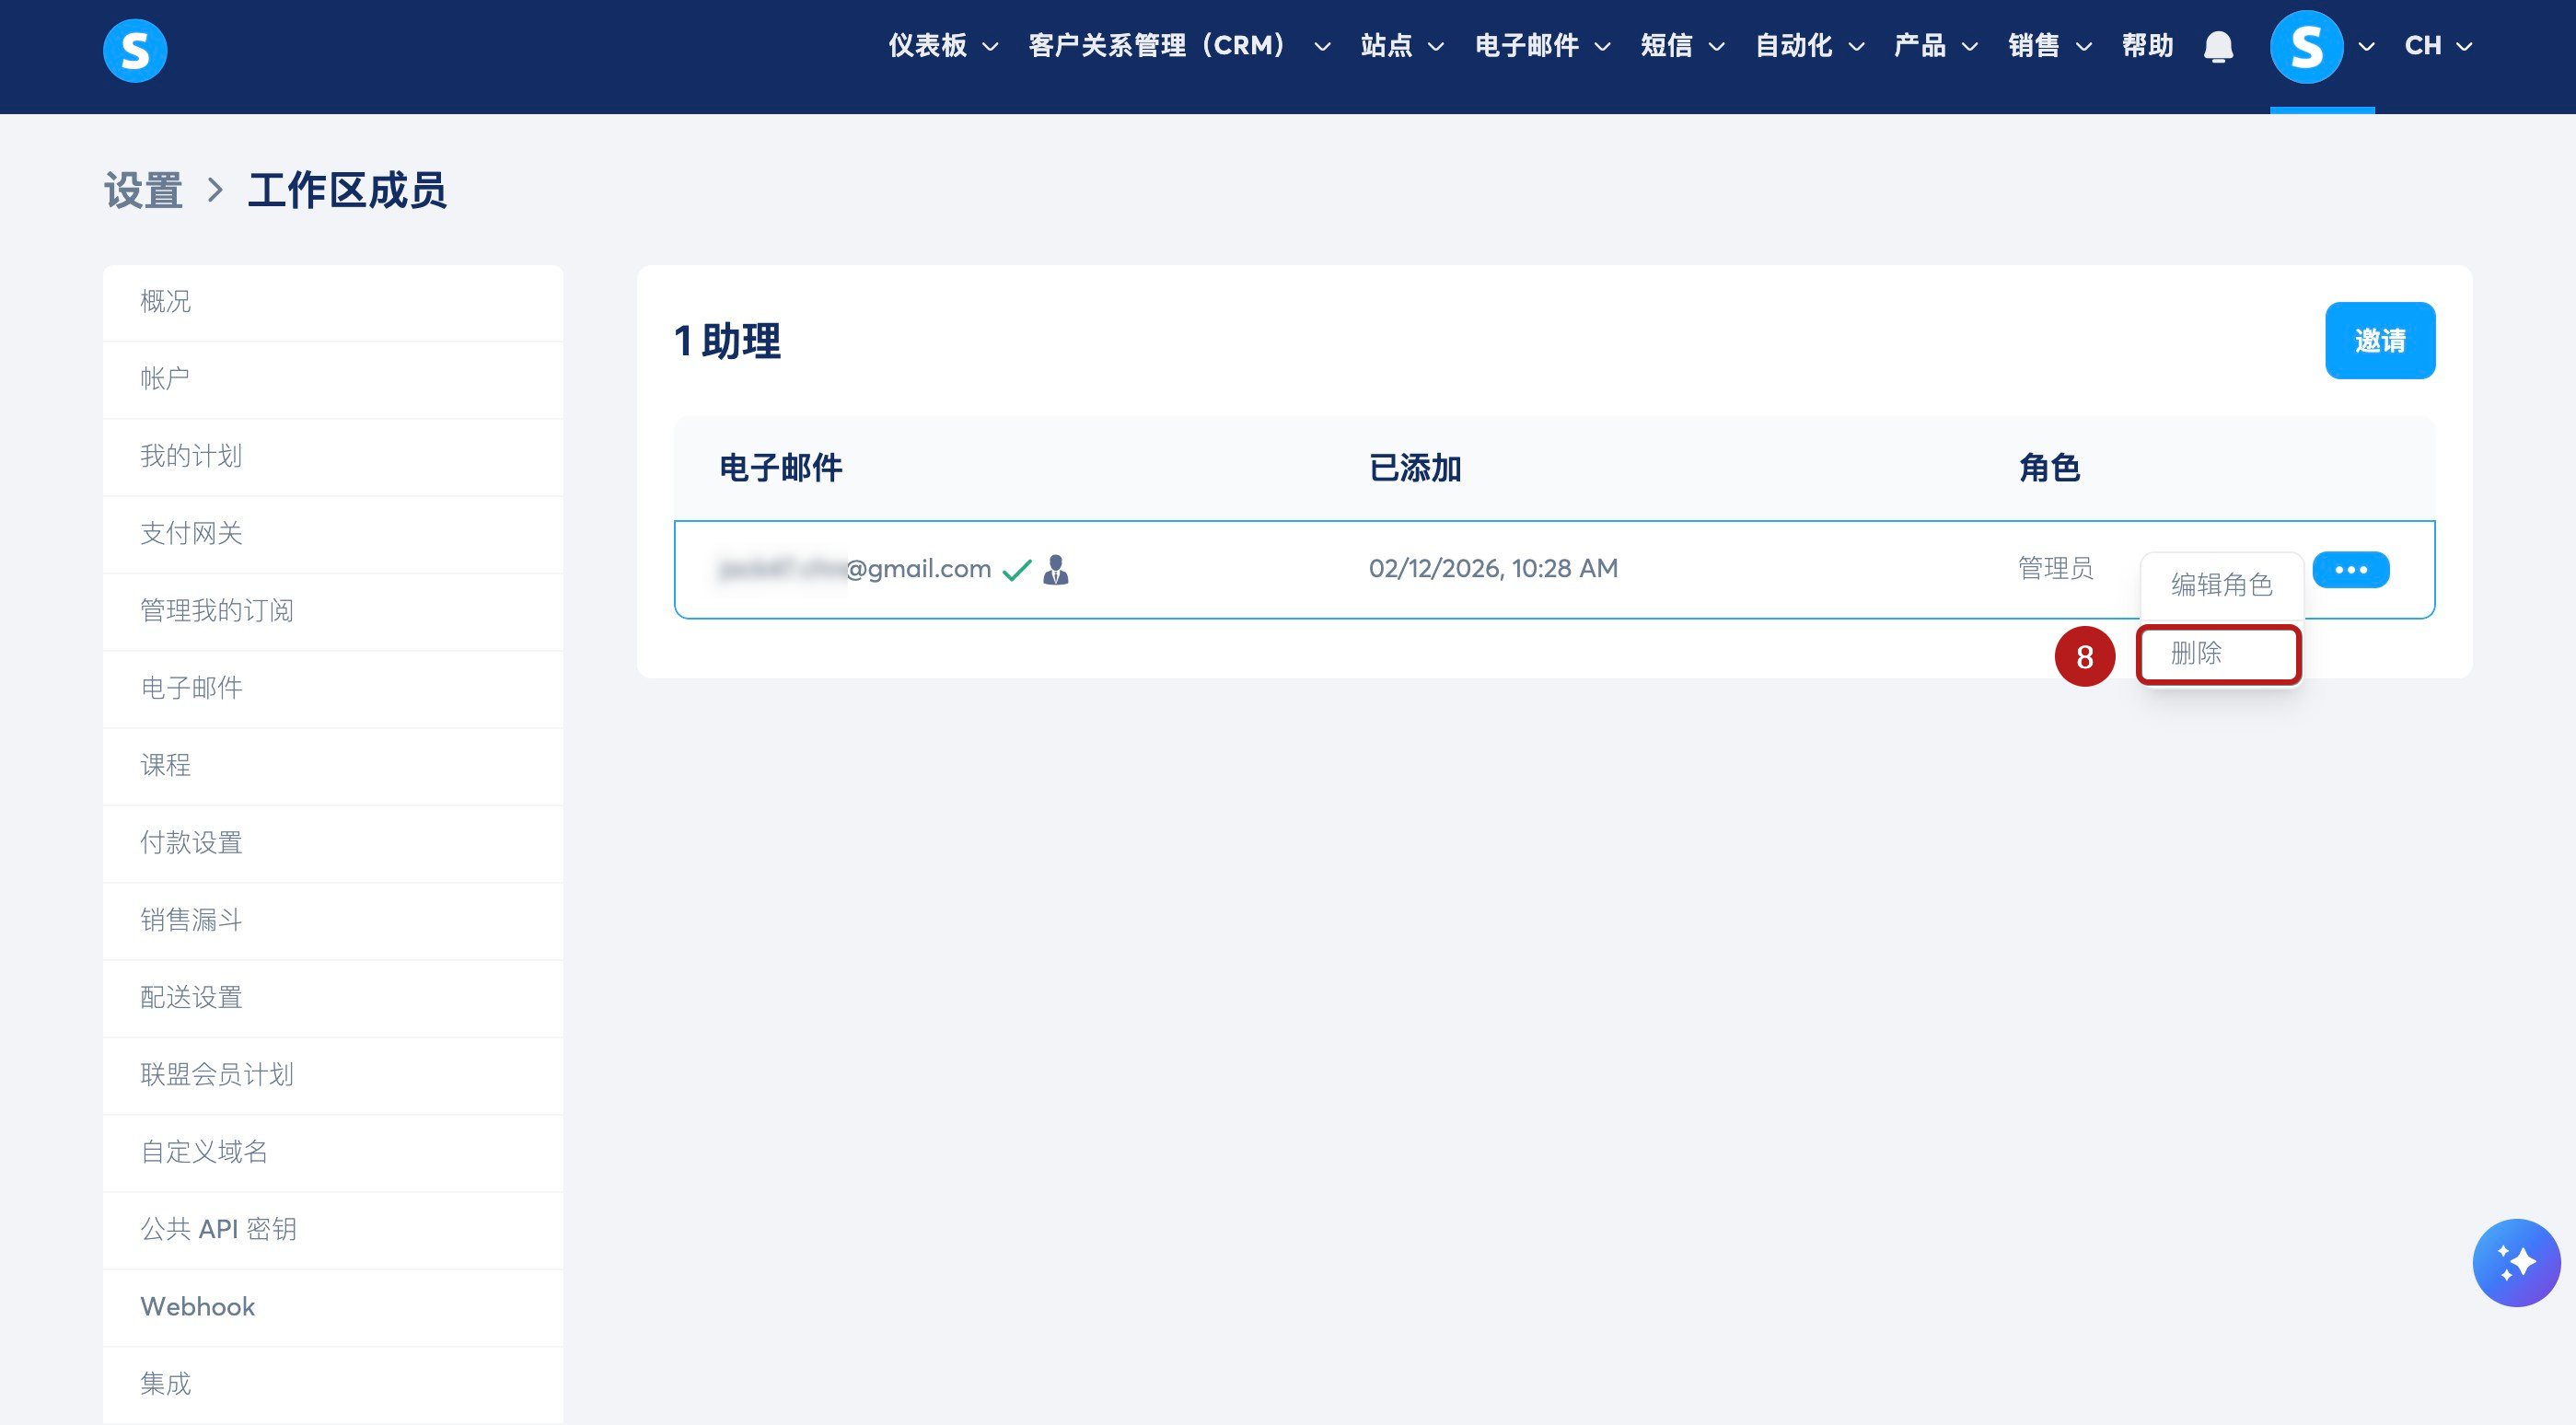
Task: Open the notification bell
Action: 2218,47
